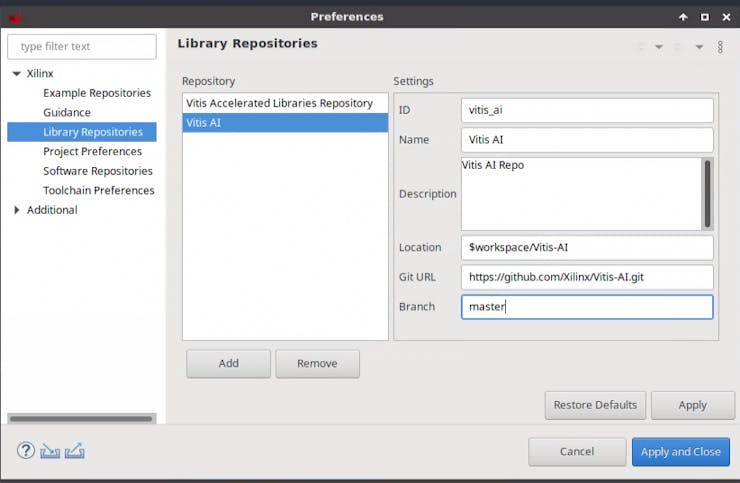Viewport: 740px width, 483px height.
Task: Collapse the Xilinx tree node
Action: [16, 74]
